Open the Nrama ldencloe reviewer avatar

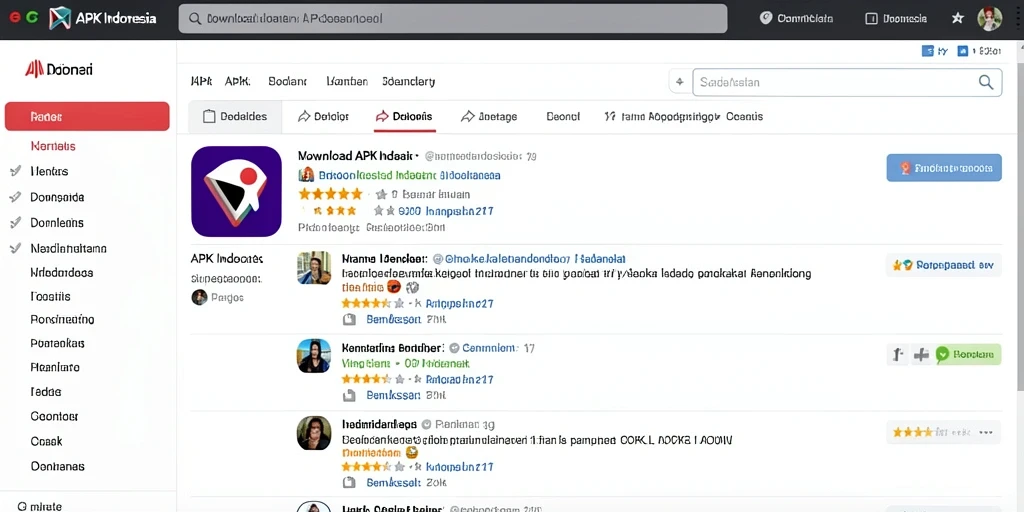click(x=313, y=268)
